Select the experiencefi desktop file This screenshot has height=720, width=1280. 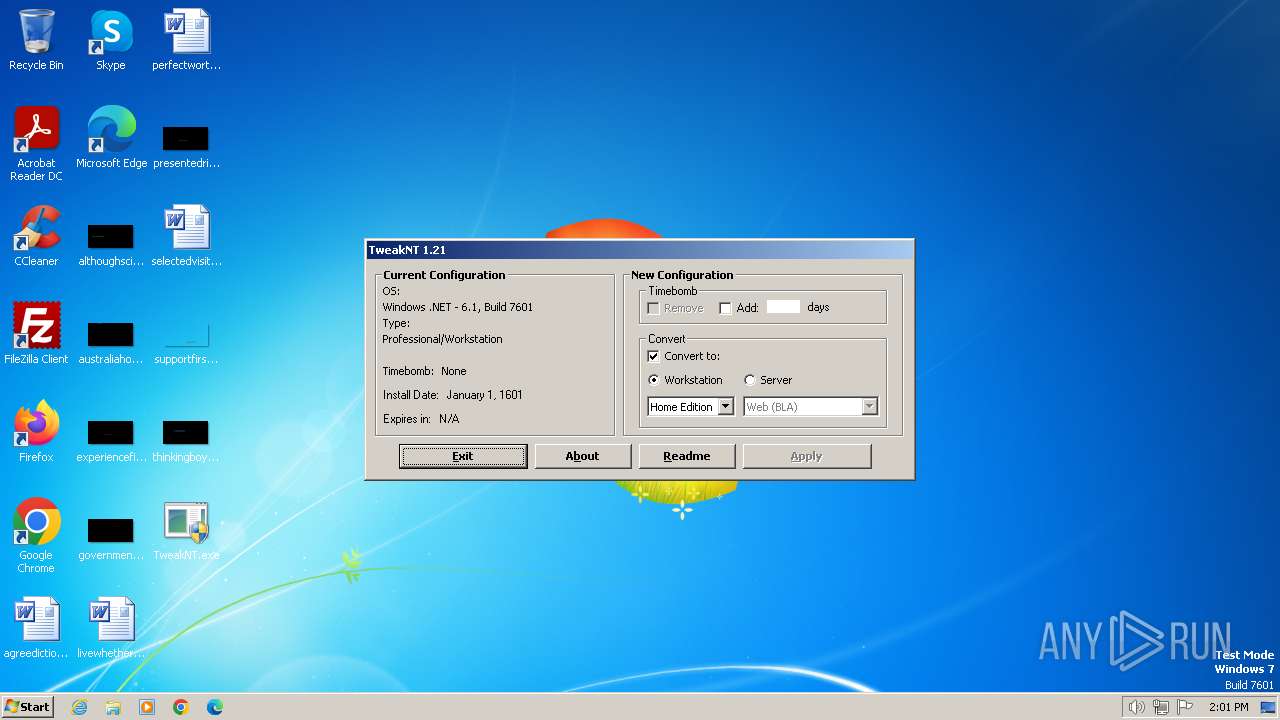click(111, 439)
